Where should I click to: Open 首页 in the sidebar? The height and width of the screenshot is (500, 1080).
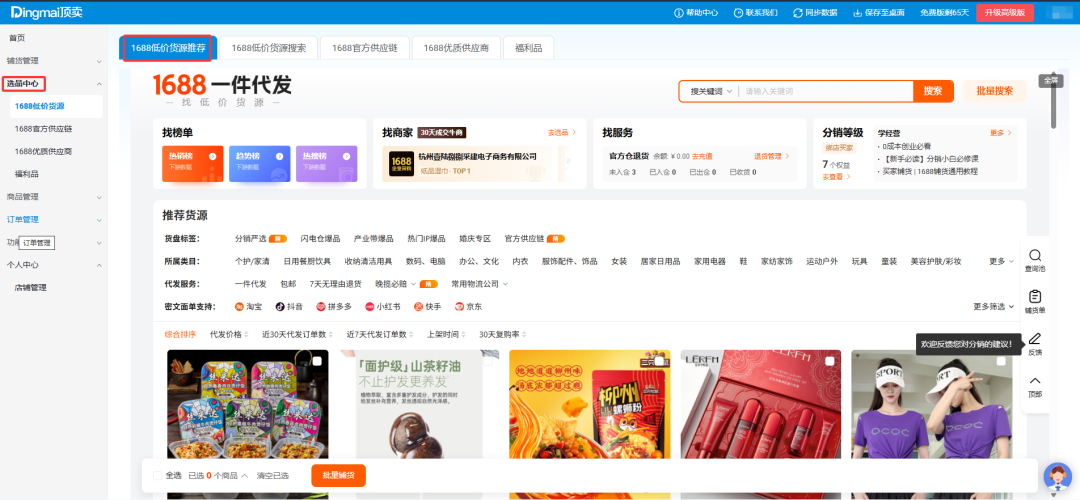[x=17, y=38]
